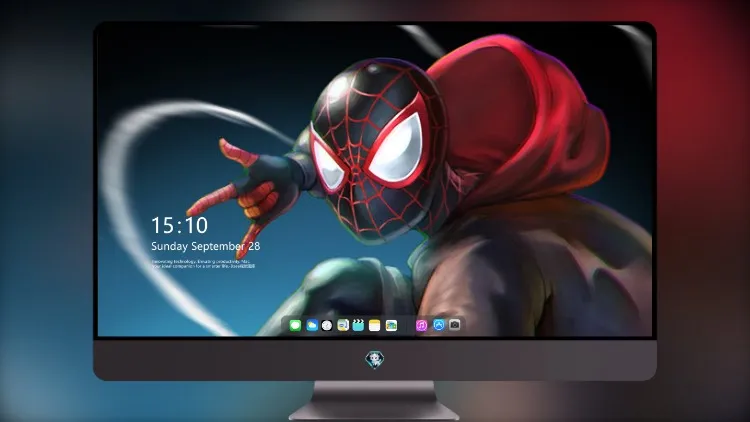Image resolution: width=750 pixels, height=422 pixels.
Task: Launch the pink iTunes music app
Action: point(421,326)
